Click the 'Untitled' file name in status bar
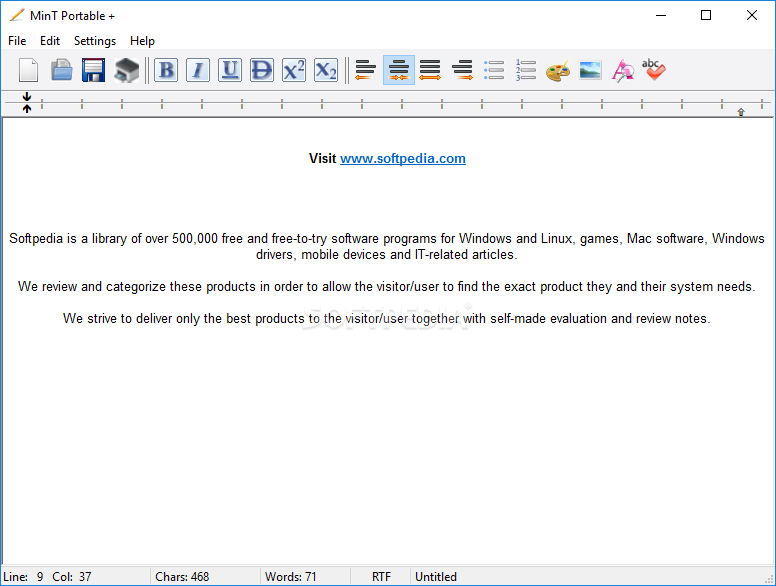The image size is (776, 586). pos(436,577)
